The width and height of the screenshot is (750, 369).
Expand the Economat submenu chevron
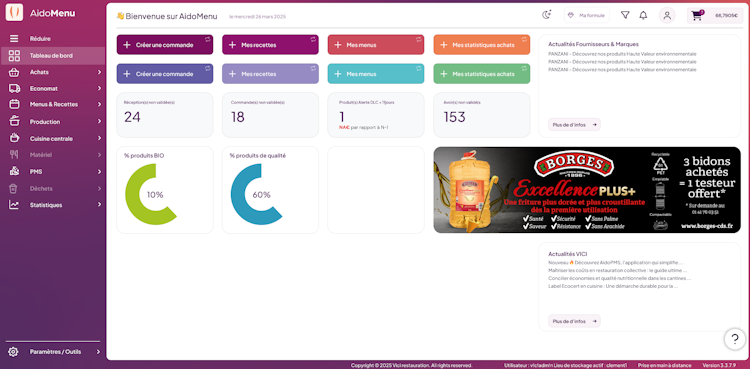click(x=99, y=89)
